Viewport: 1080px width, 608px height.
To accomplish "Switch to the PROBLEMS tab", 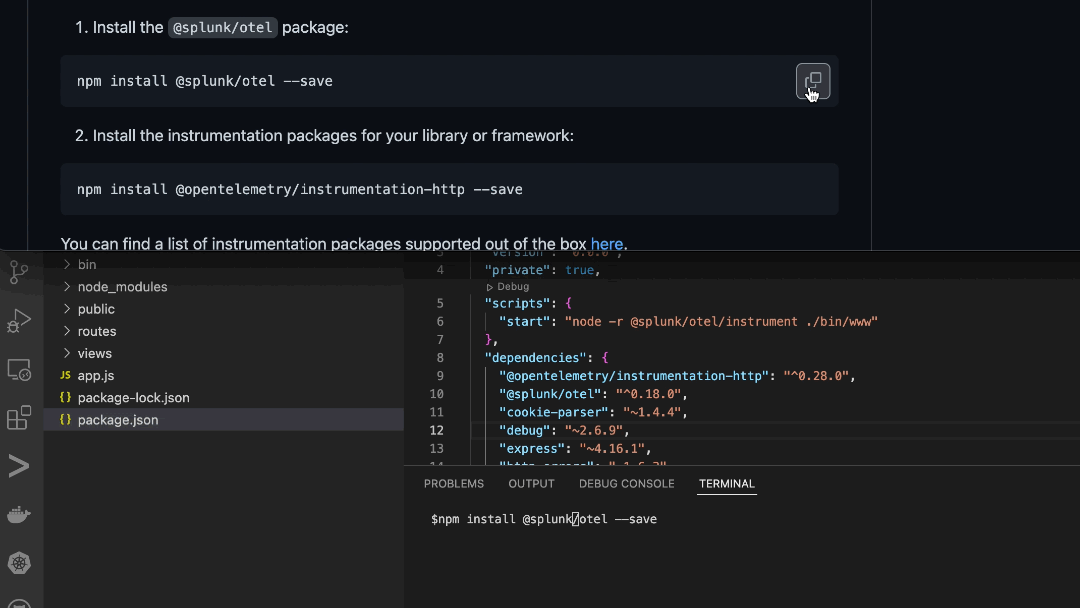I will click(454, 483).
